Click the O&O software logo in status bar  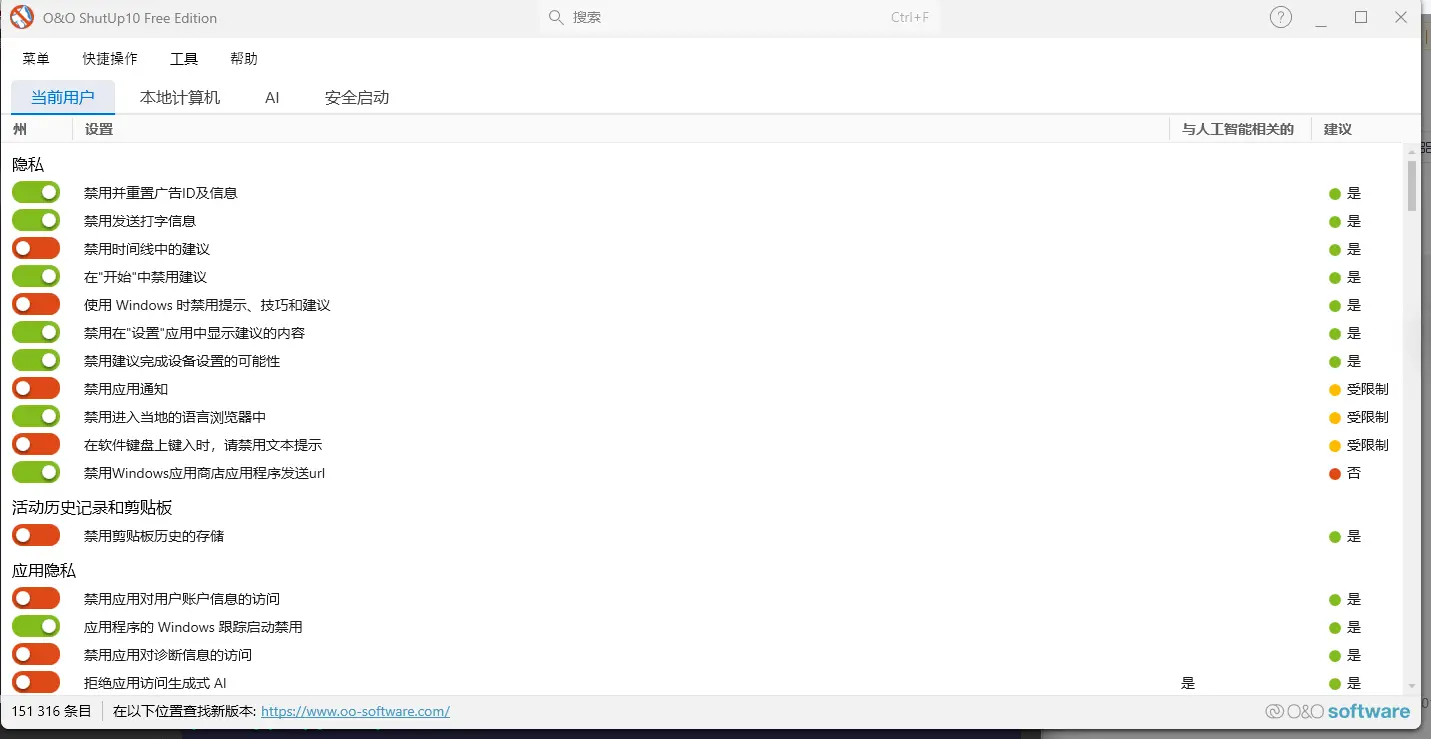pos(1337,711)
